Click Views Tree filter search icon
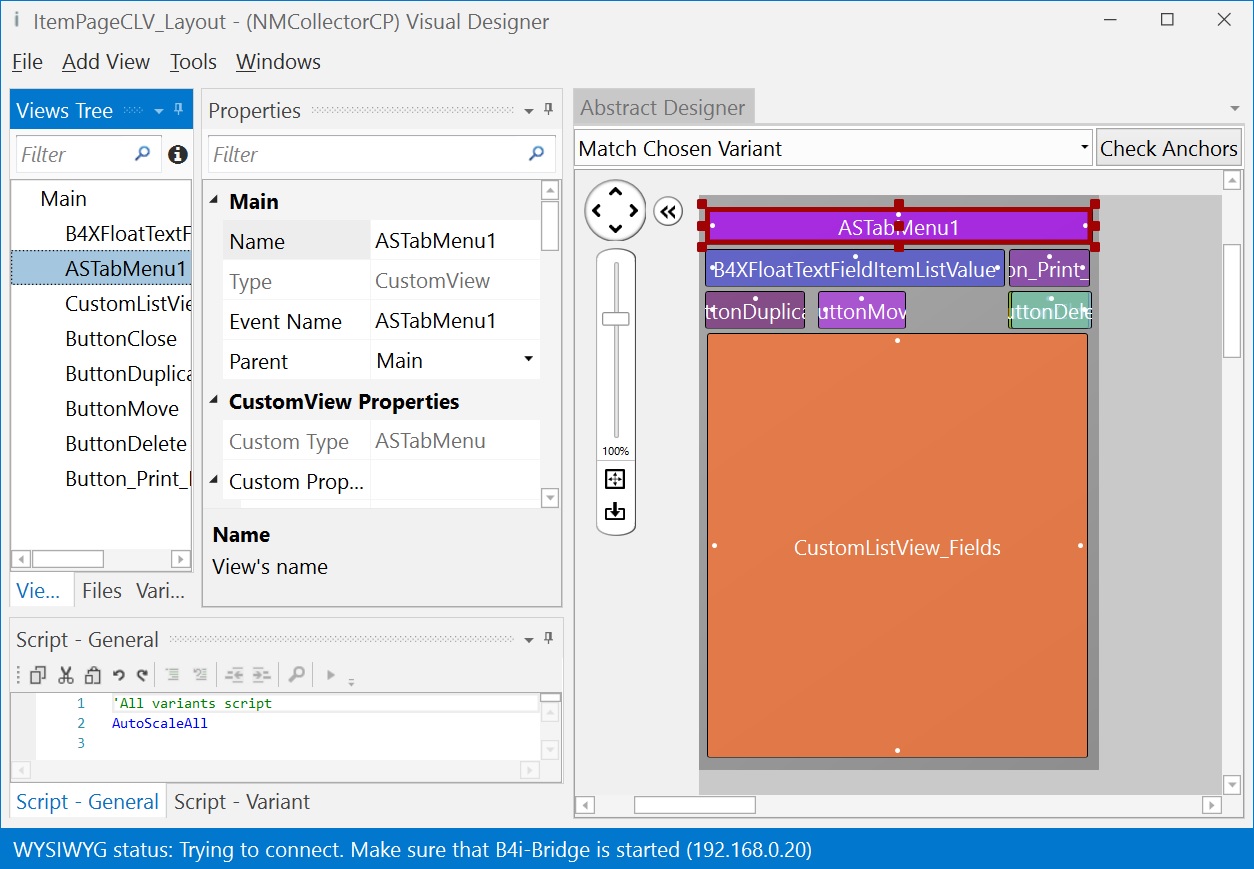The width and height of the screenshot is (1254, 869). (143, 154)
